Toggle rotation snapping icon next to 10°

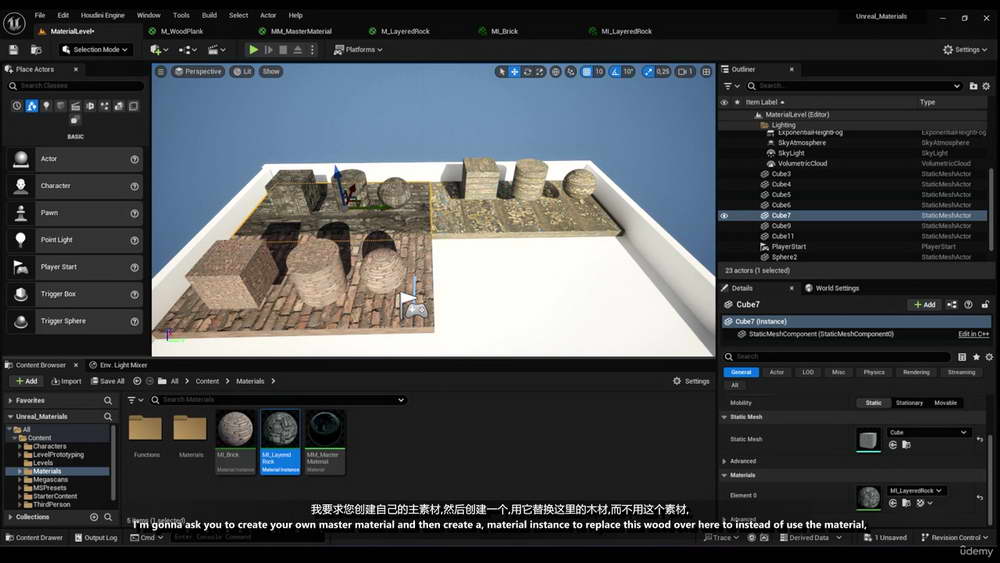click(615, 72)
